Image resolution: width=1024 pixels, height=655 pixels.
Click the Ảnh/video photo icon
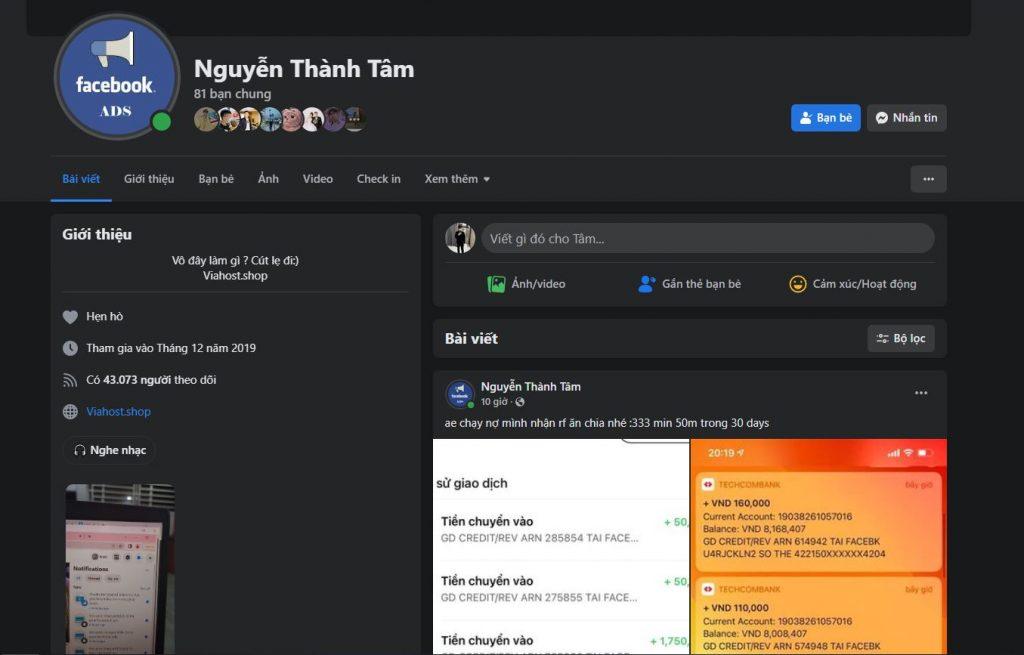pyautogui.click(x=496, y=284)
